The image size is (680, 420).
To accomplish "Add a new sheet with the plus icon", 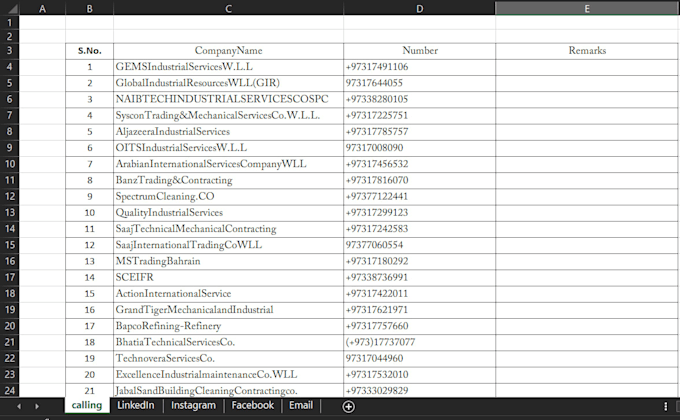I will pos(348,407).
